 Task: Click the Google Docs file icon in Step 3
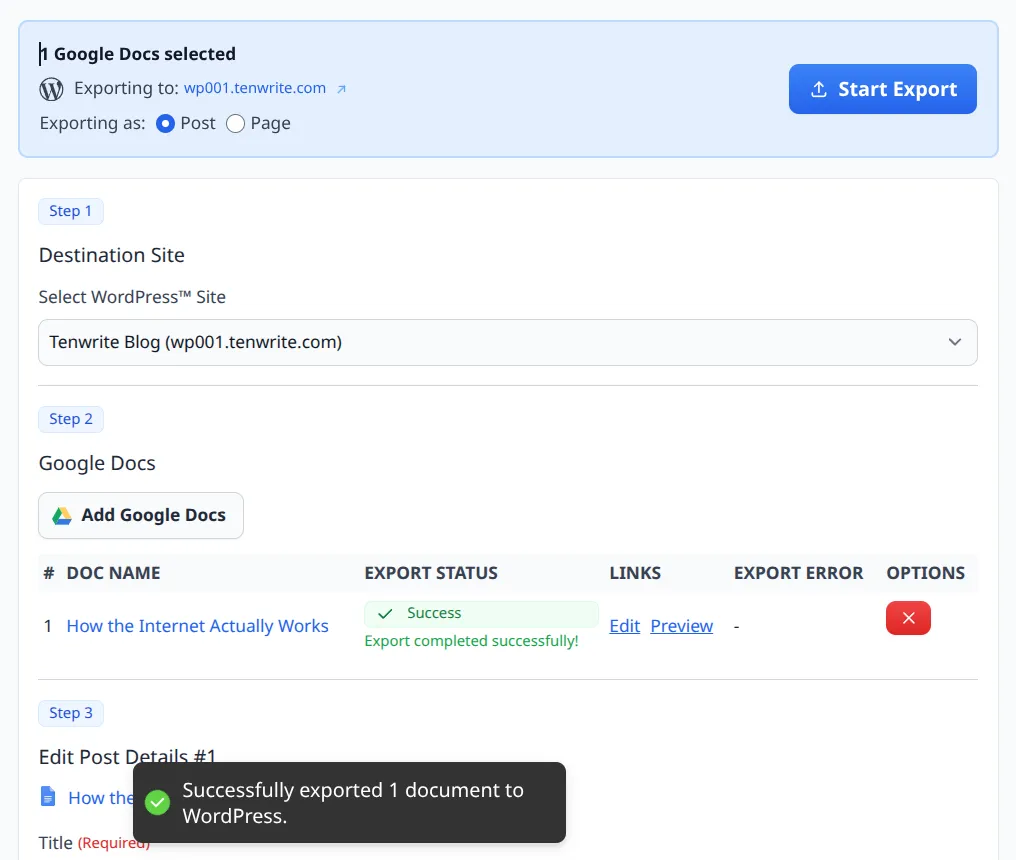(x=47, y=796)
